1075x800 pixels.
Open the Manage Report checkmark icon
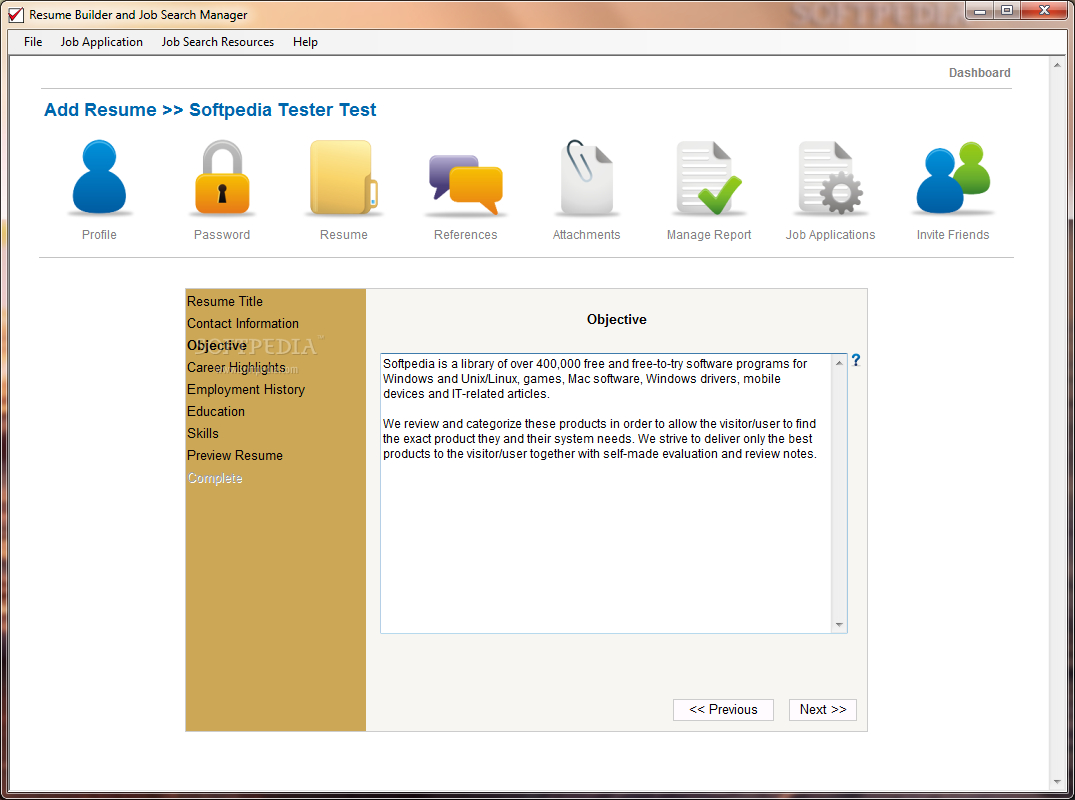coord(709,177)
